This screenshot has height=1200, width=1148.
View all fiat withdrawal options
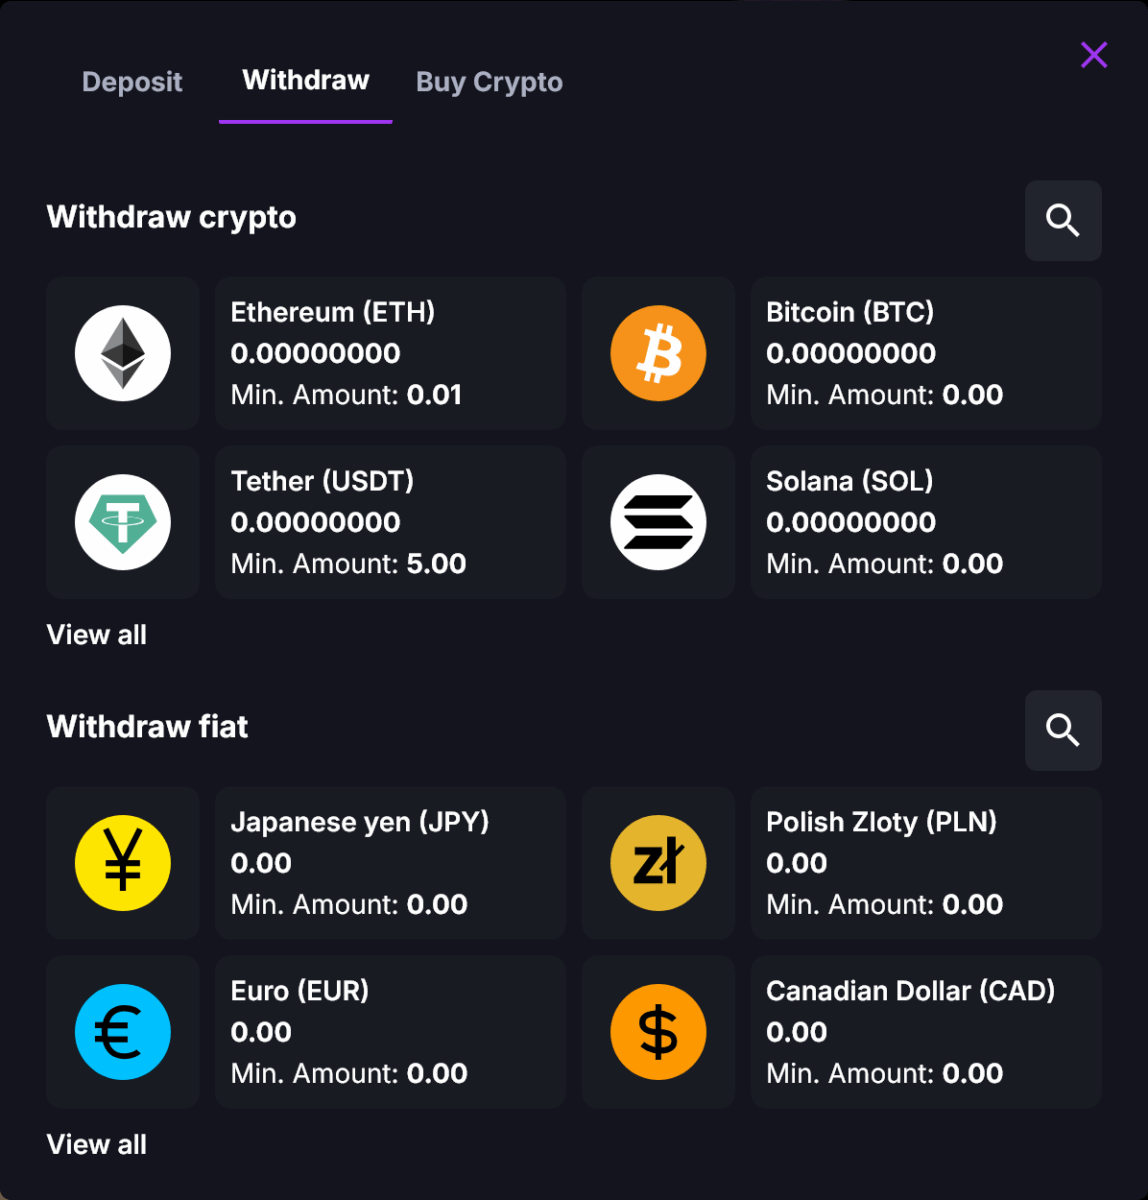click(x=96, y=1144)
